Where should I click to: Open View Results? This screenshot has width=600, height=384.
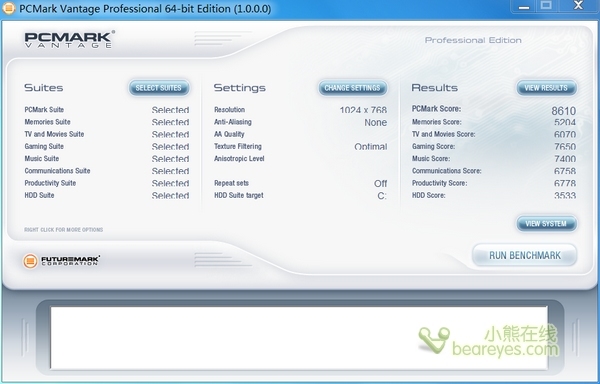pos(546,88)
